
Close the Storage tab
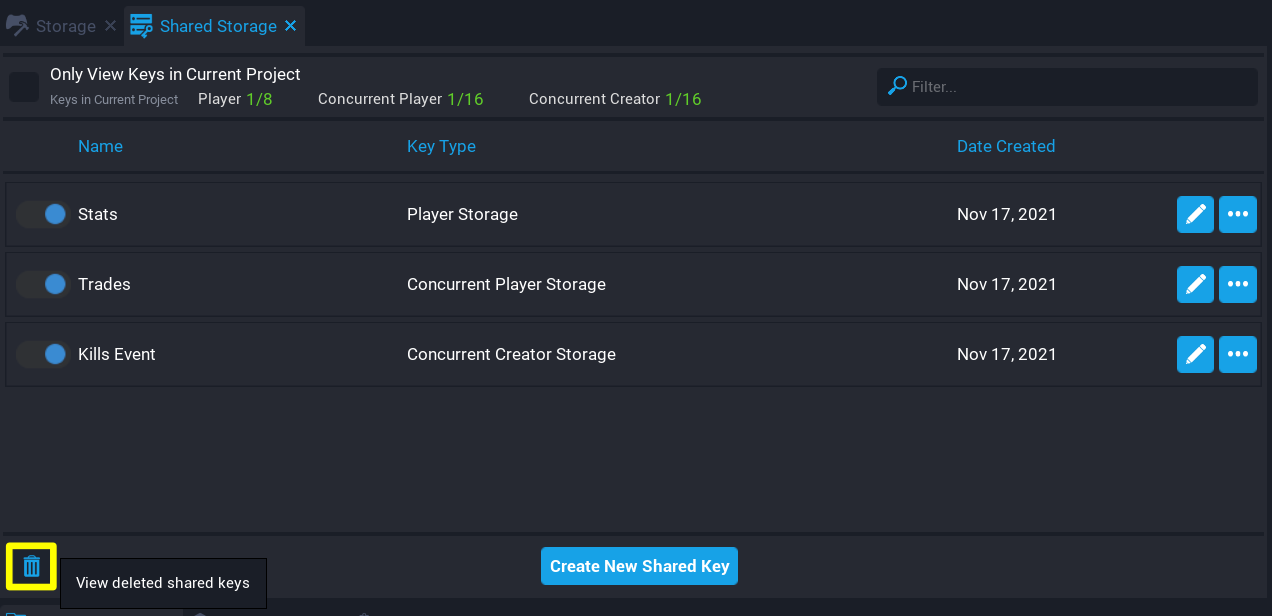(x=111, y=26)
